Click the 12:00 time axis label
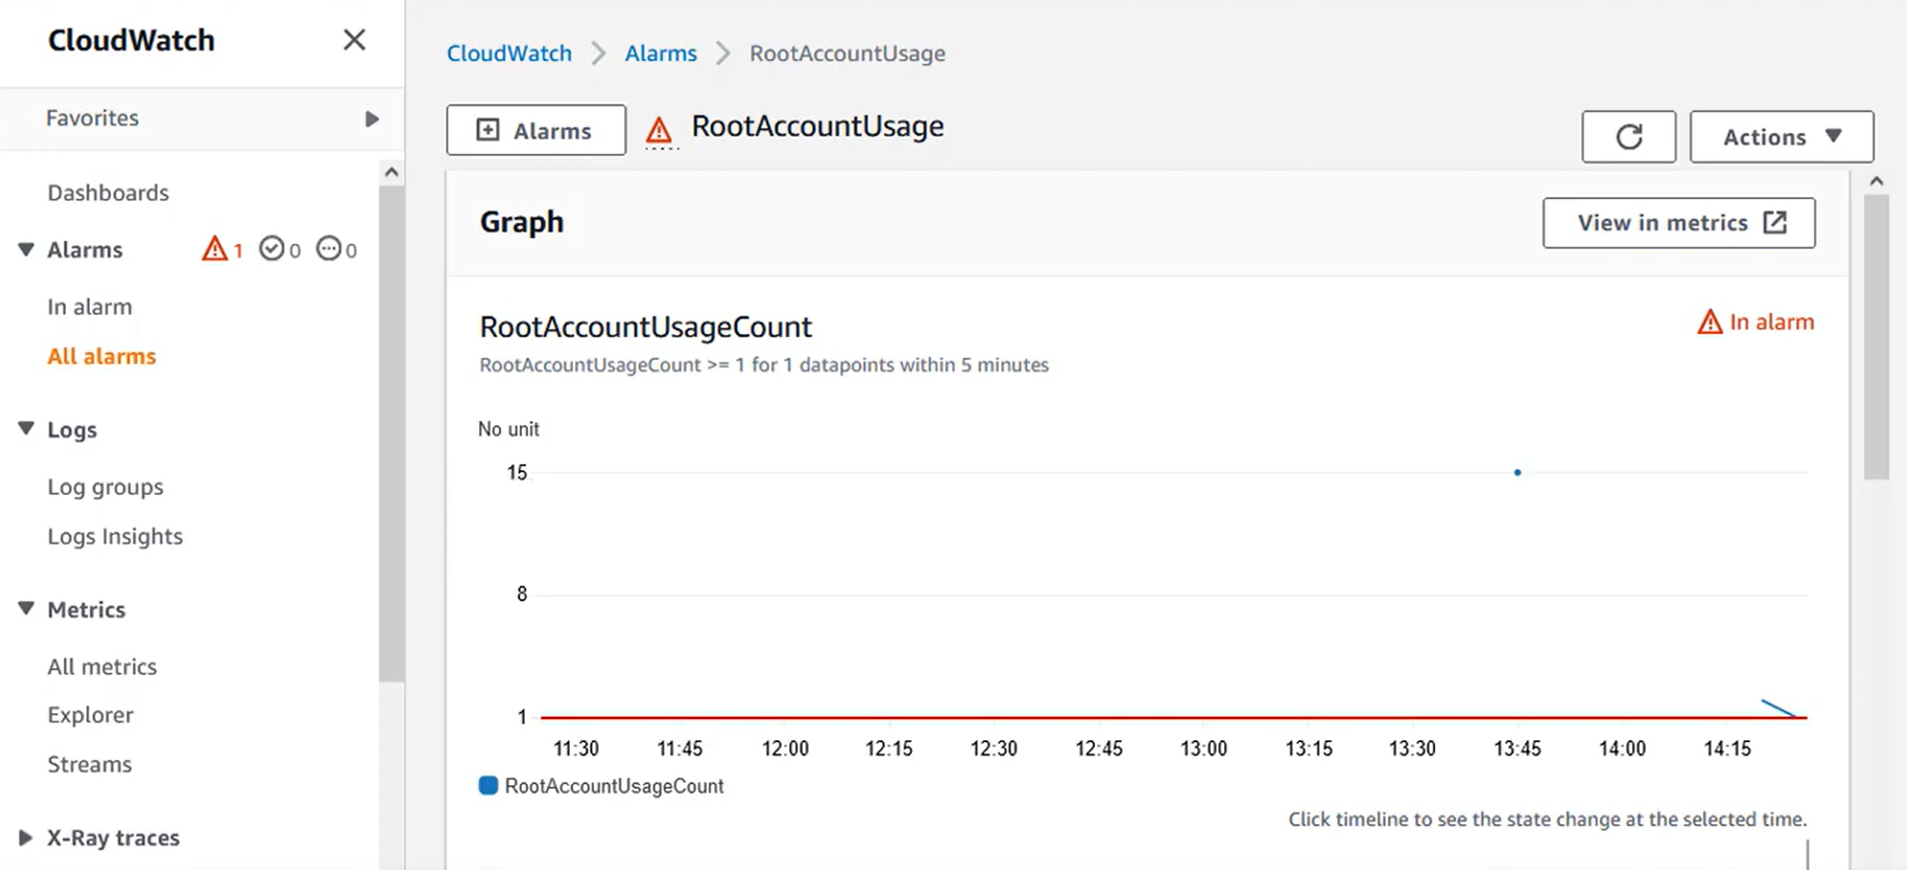Screen dimensions: 1907x870 [785, 748]
